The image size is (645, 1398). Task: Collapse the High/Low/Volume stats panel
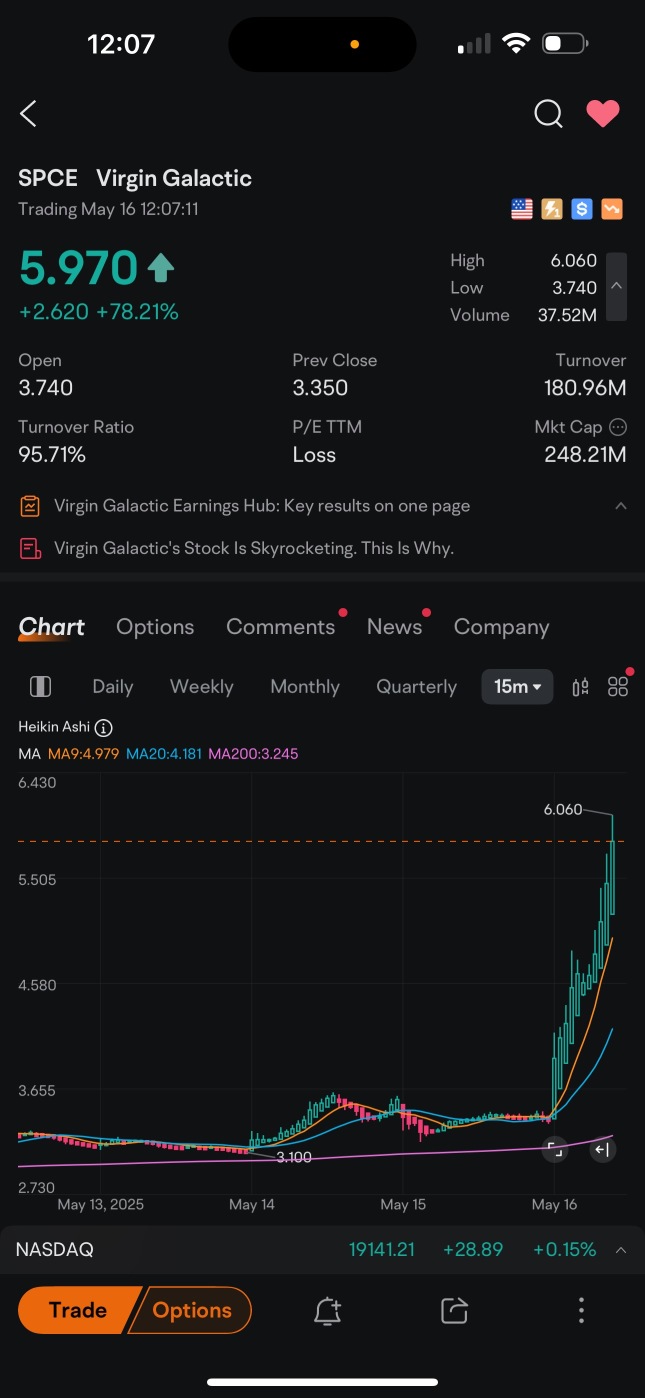pyautogui.click(x=617, y=286)
